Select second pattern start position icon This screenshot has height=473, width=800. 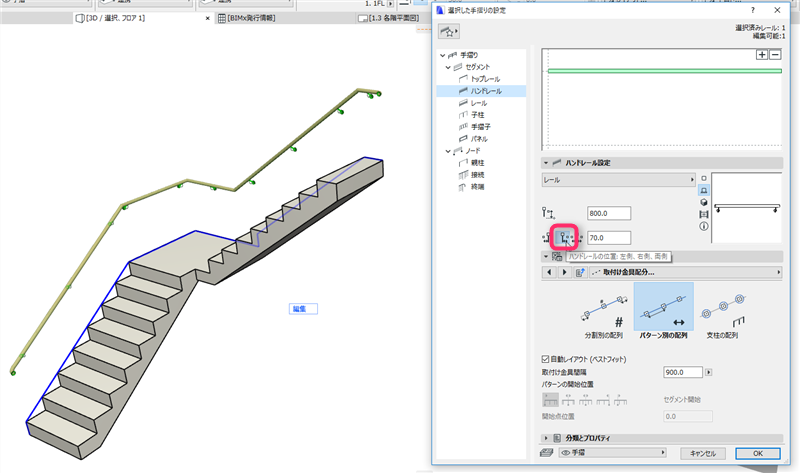point(568,400)
